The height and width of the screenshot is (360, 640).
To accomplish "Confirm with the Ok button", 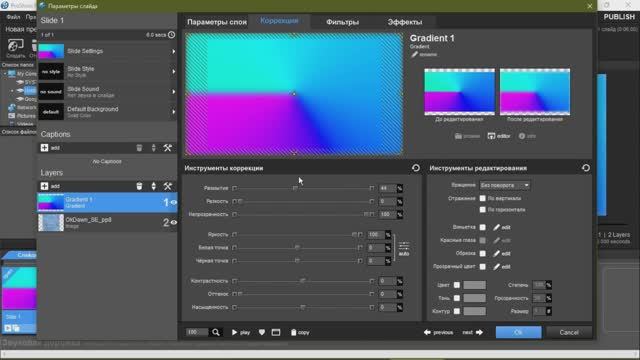I will (518, 332).
